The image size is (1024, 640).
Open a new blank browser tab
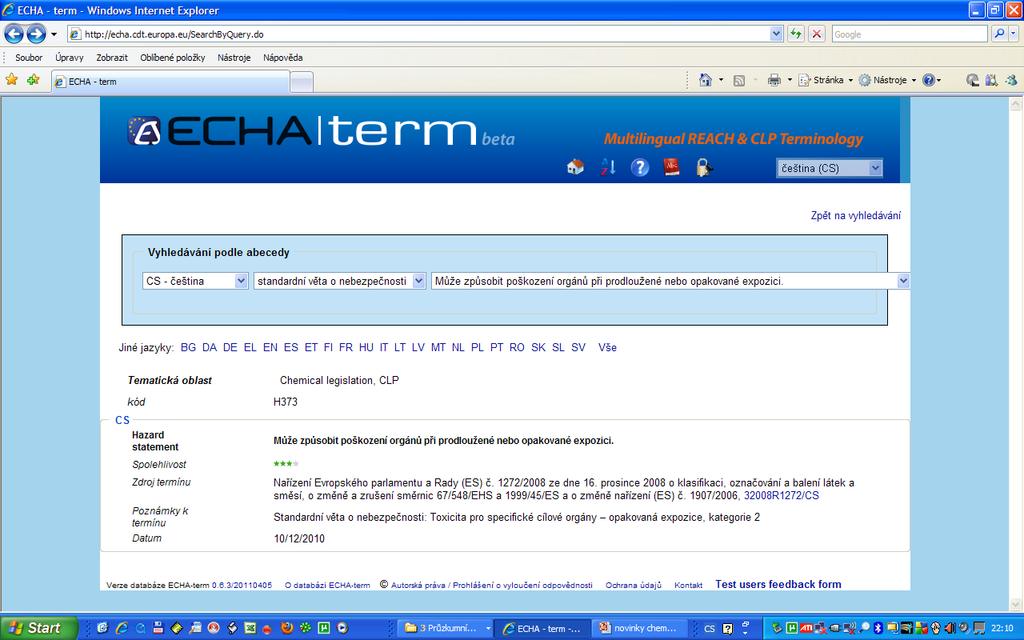pos(301,82)
